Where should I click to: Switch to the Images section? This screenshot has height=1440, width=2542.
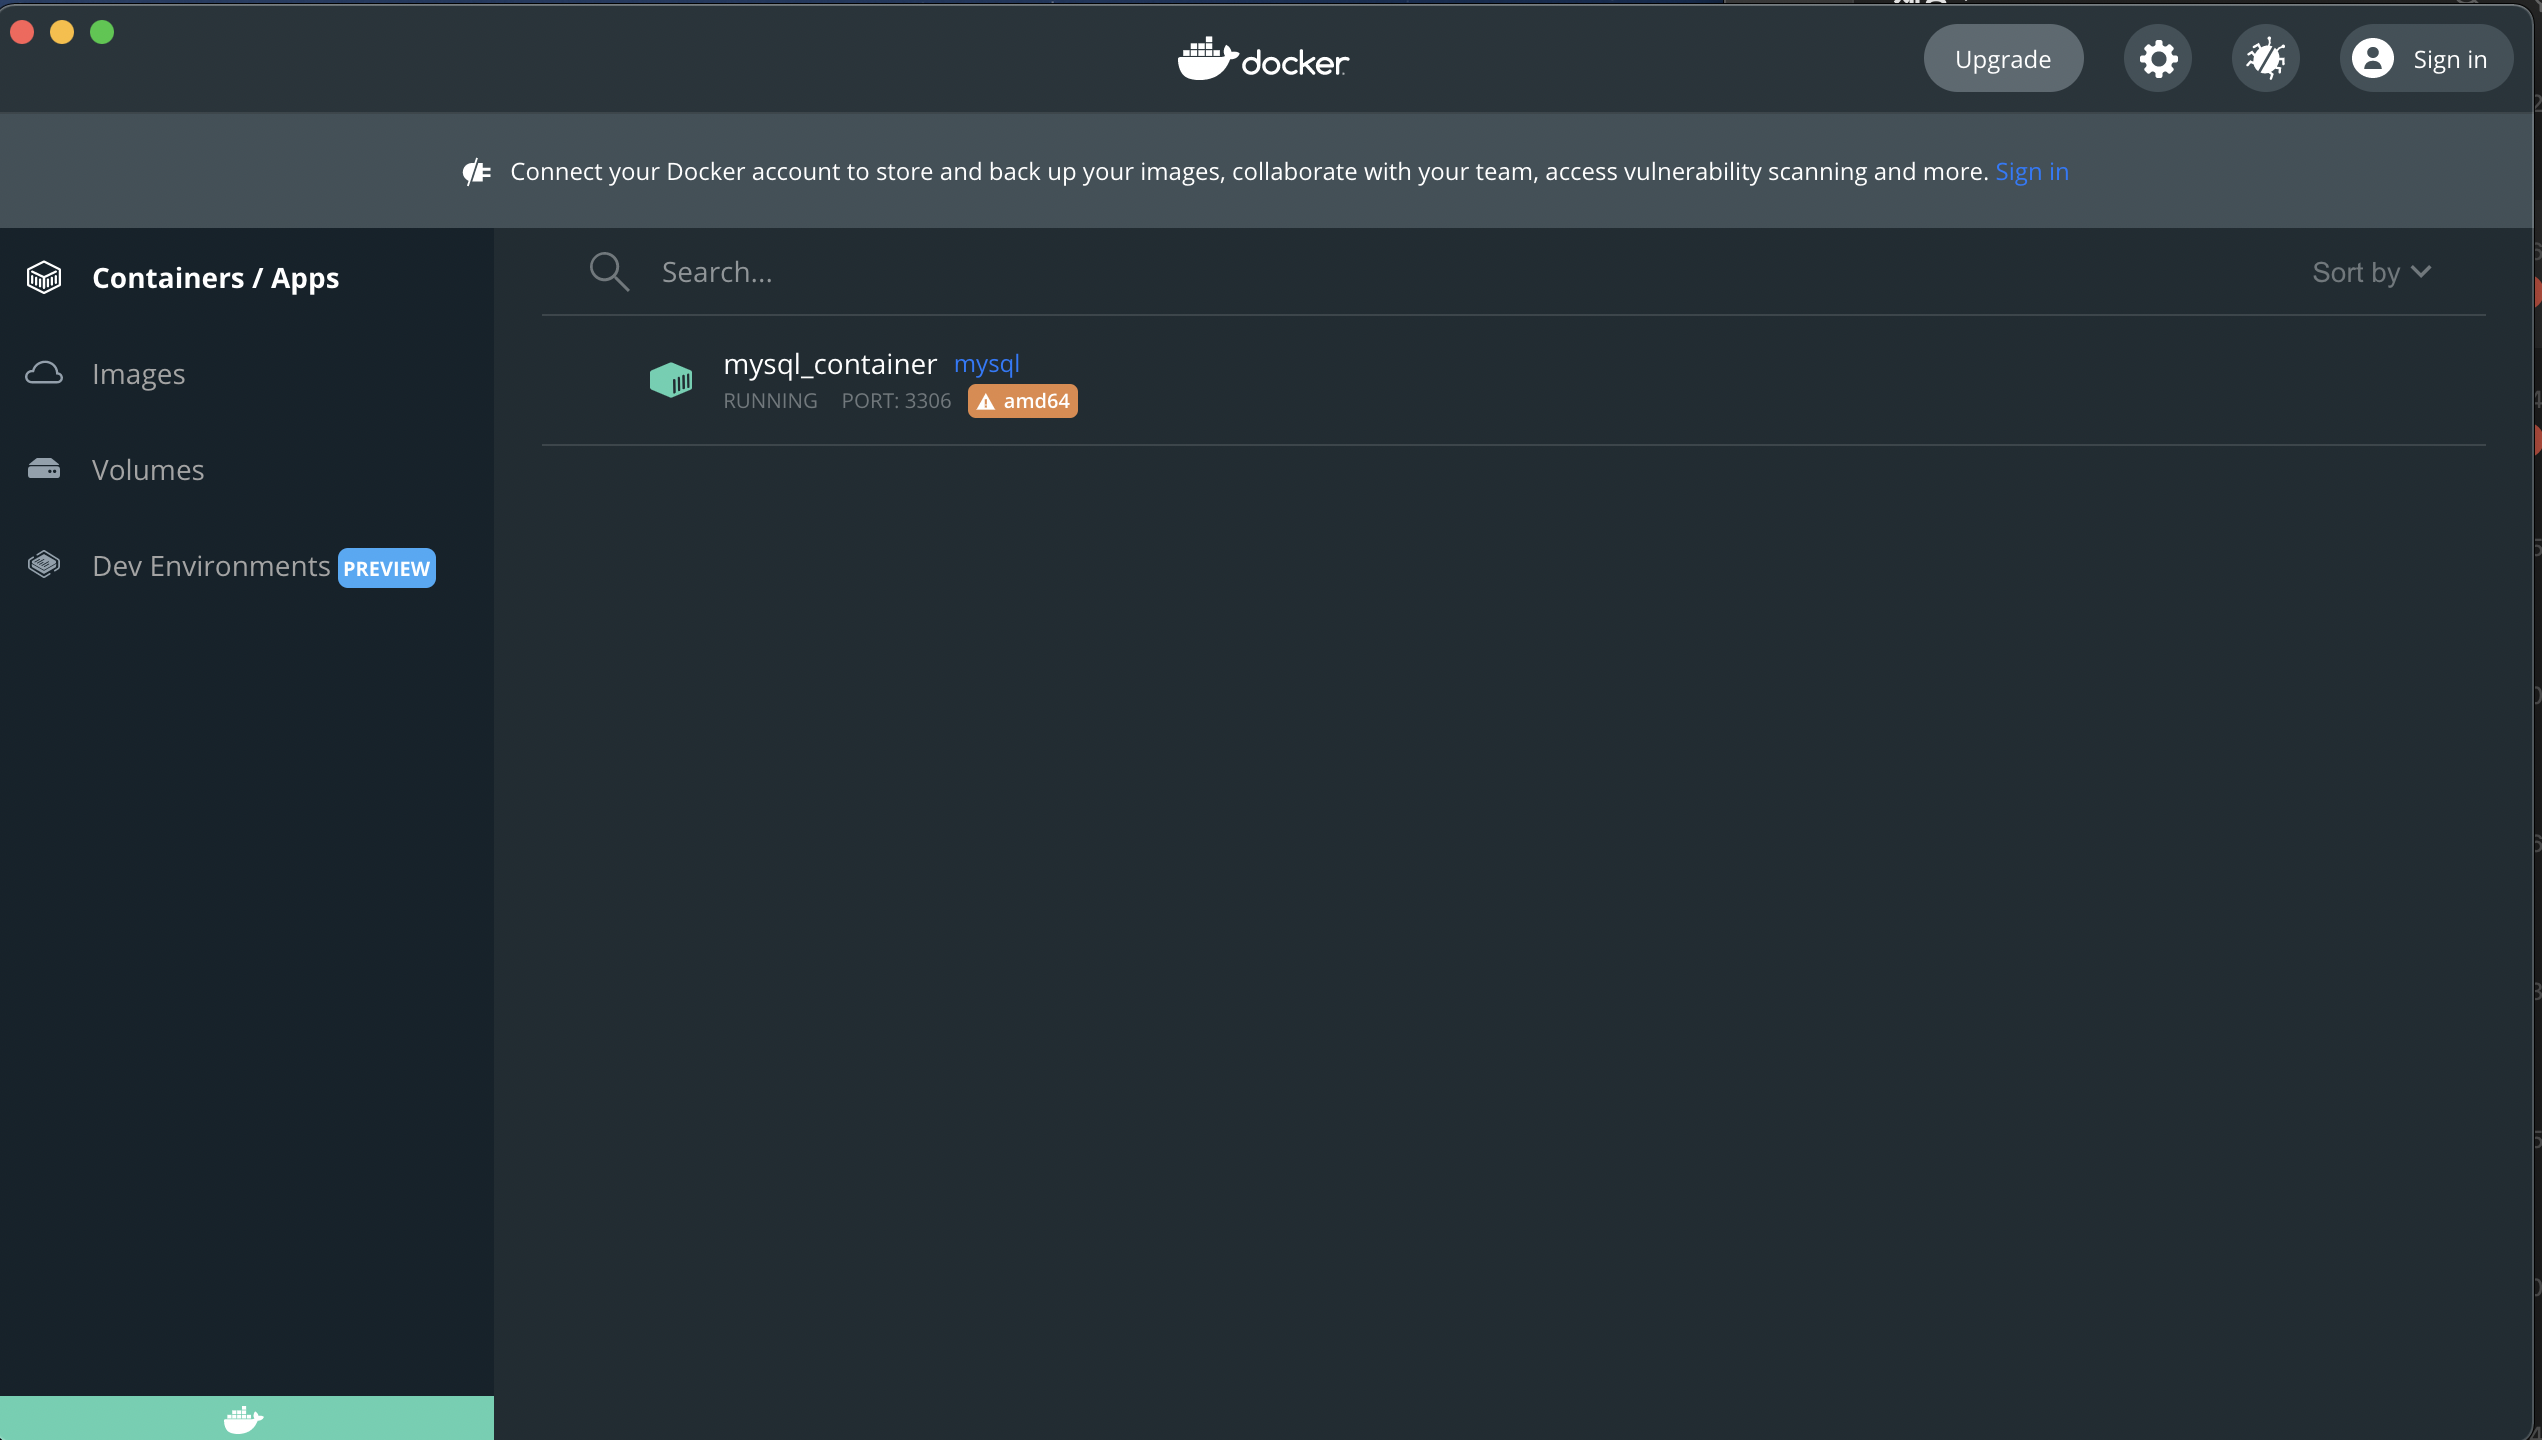pos(138,374)
